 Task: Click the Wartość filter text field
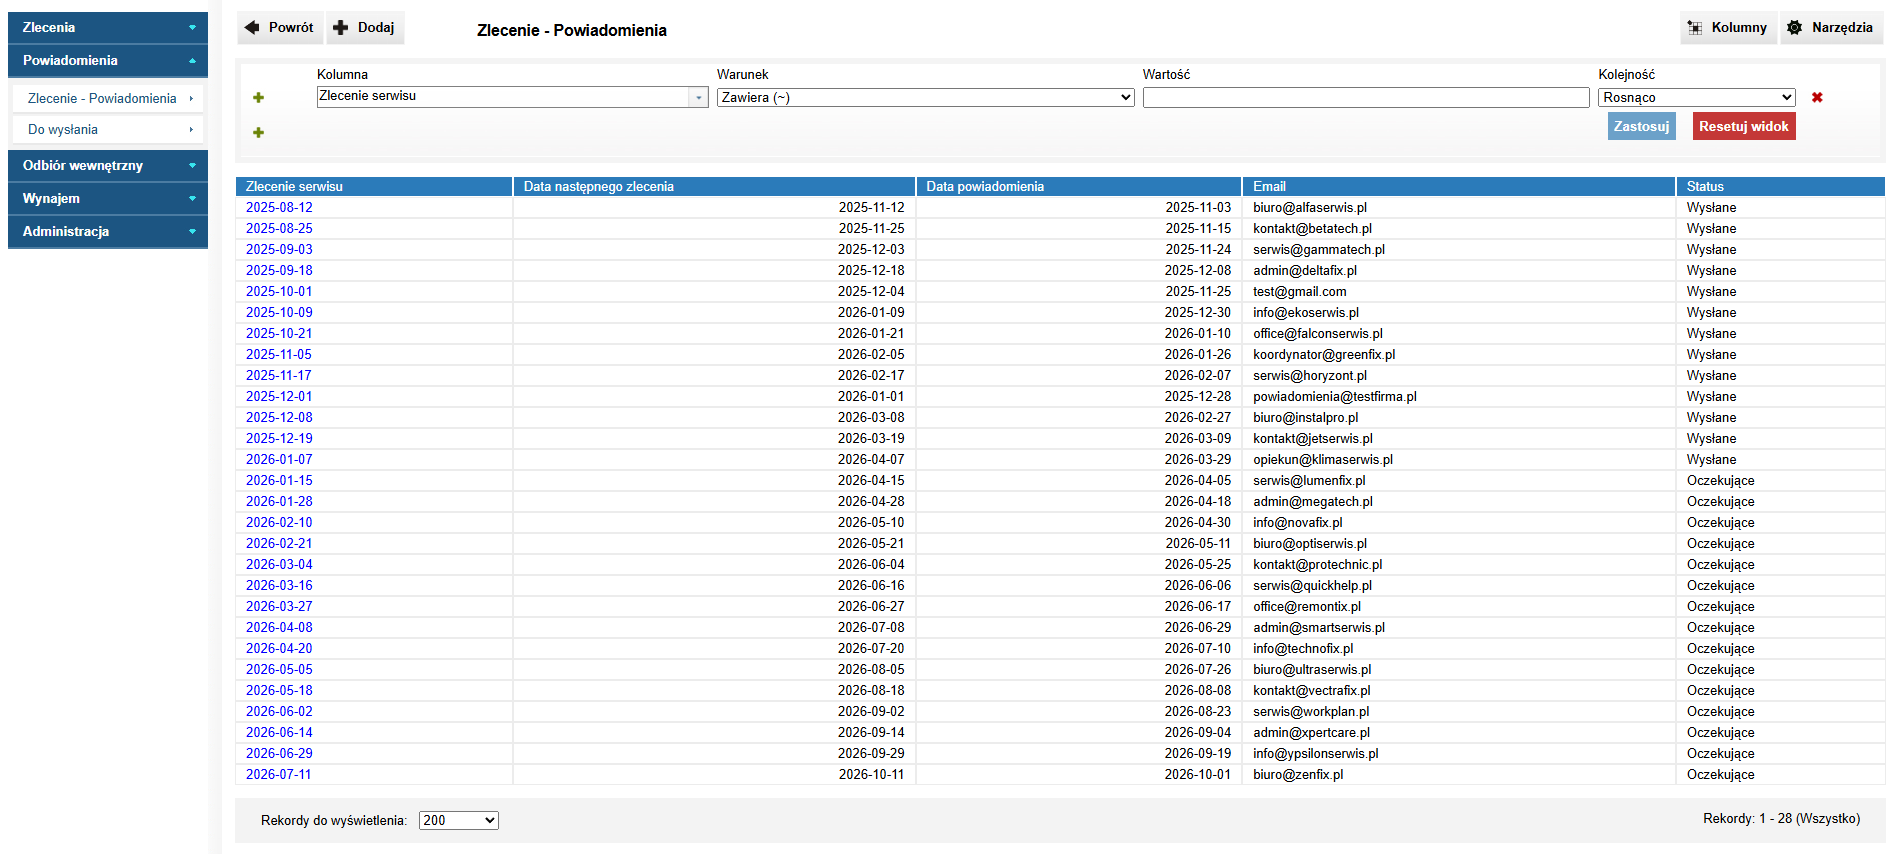pyautogui.click(x=1365, y=98)
